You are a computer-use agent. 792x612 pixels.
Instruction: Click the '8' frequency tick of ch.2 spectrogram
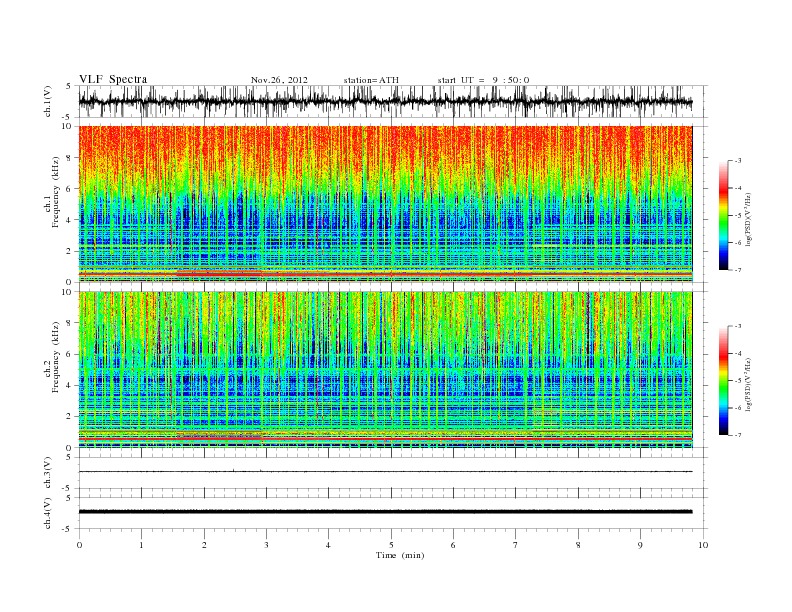click(x=70, y=323)
